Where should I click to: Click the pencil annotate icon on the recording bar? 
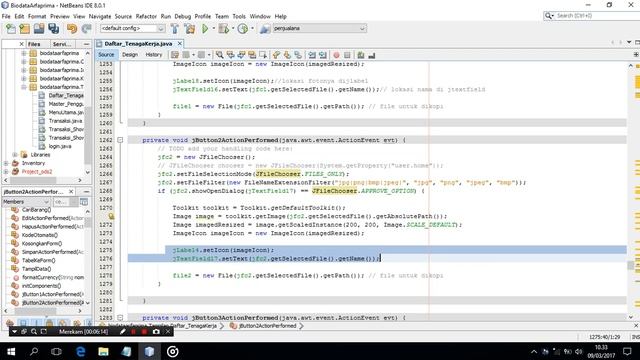point(122,331)
